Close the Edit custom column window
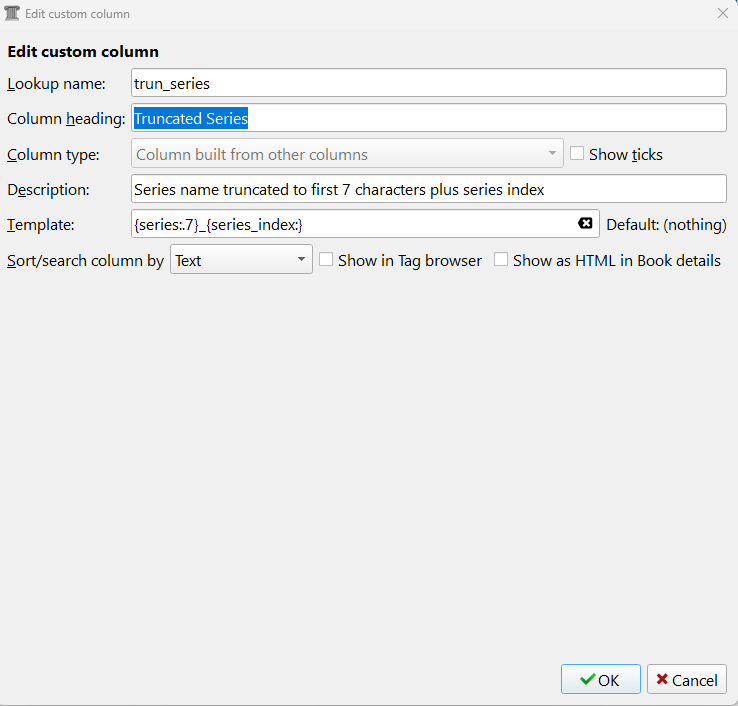This screenshot has height=706, width=738. click(723, 13)
